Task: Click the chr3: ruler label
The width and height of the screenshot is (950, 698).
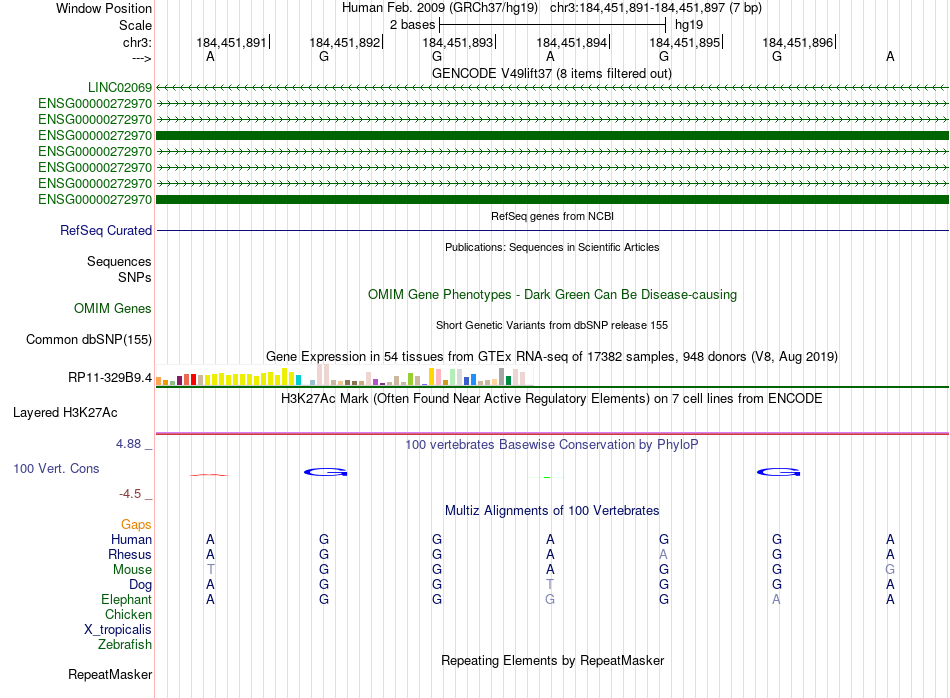Action: point(137,42)
